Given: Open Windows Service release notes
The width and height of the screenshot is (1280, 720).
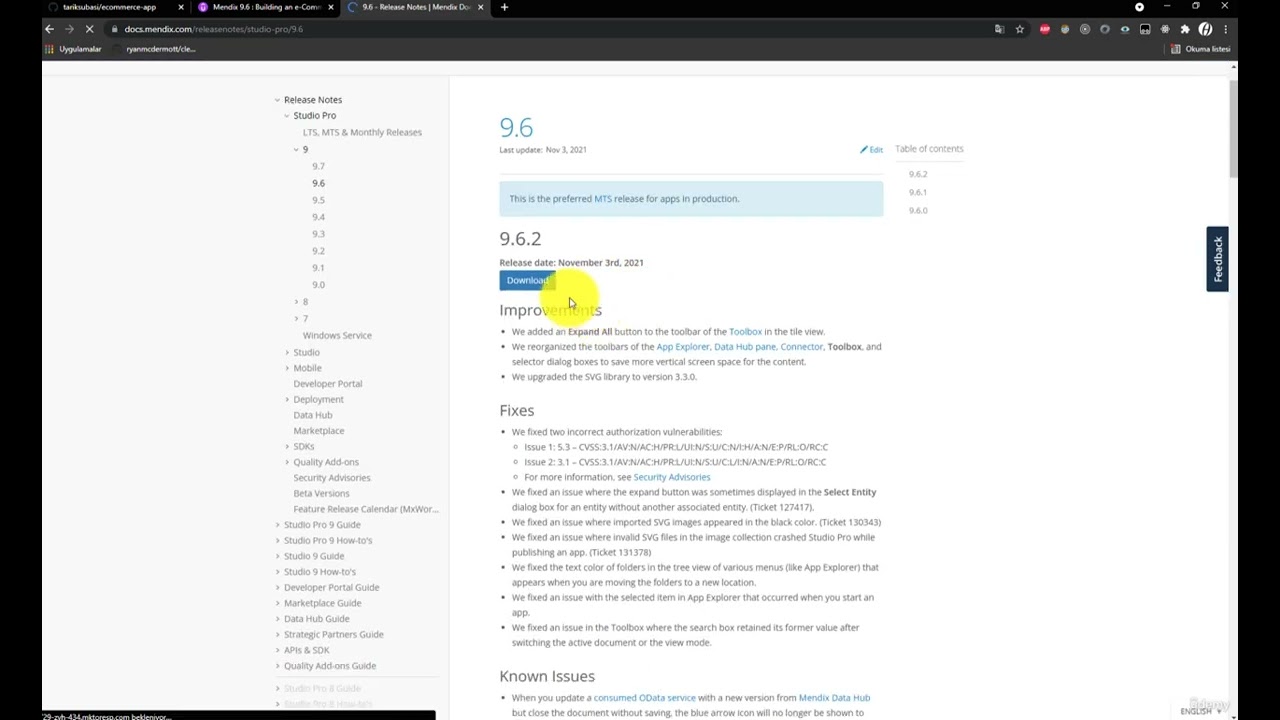Looking at the screenshot, I should tap(337, 336).
